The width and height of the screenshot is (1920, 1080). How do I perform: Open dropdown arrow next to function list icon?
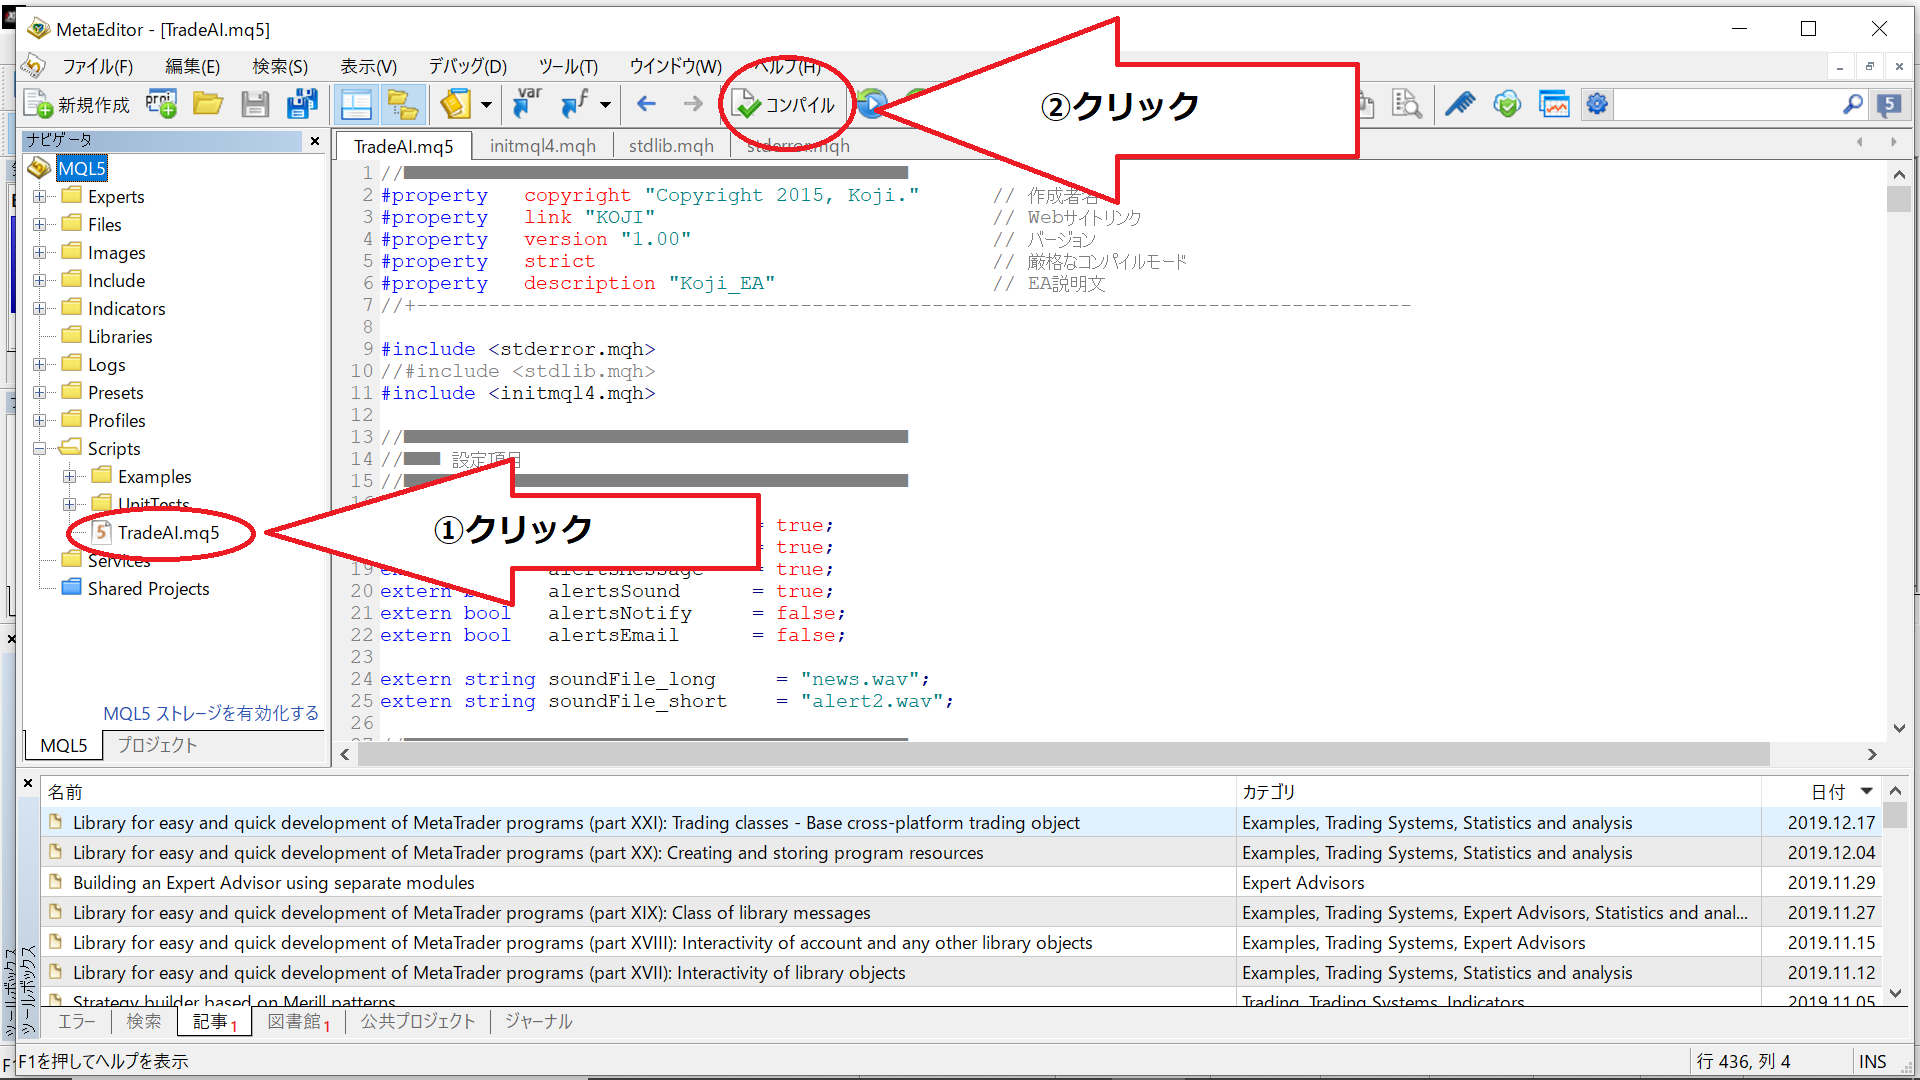(605, 104)
